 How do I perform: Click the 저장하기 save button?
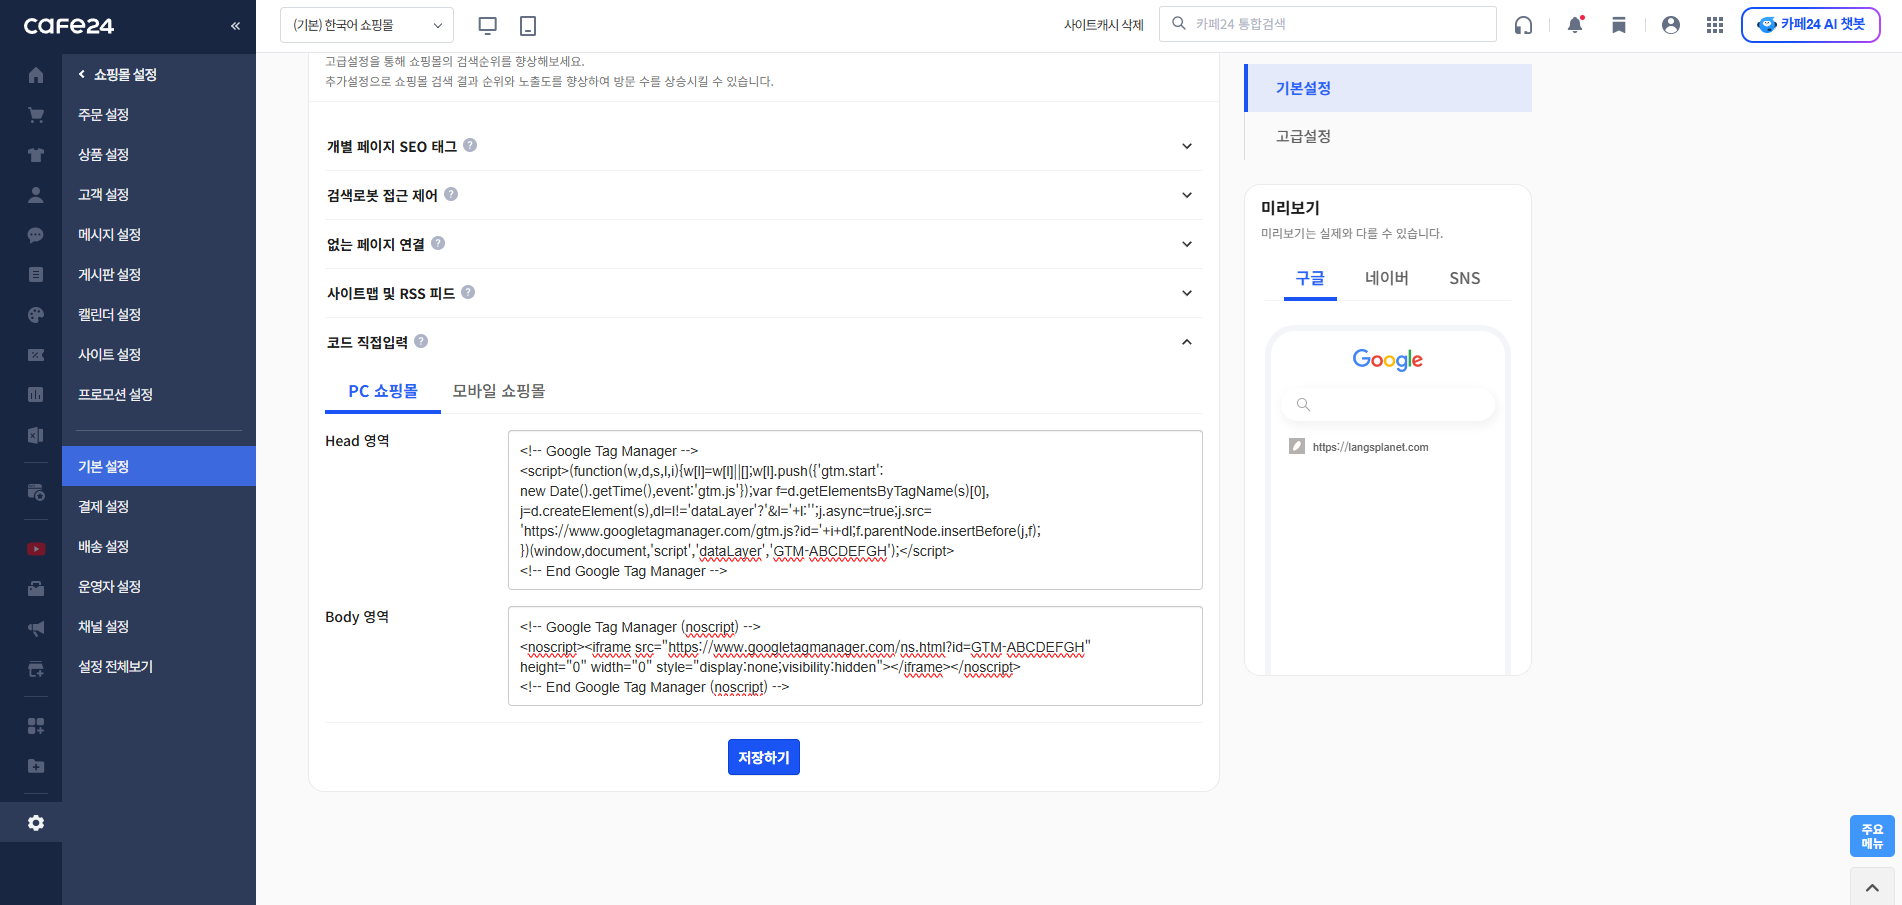764,757
